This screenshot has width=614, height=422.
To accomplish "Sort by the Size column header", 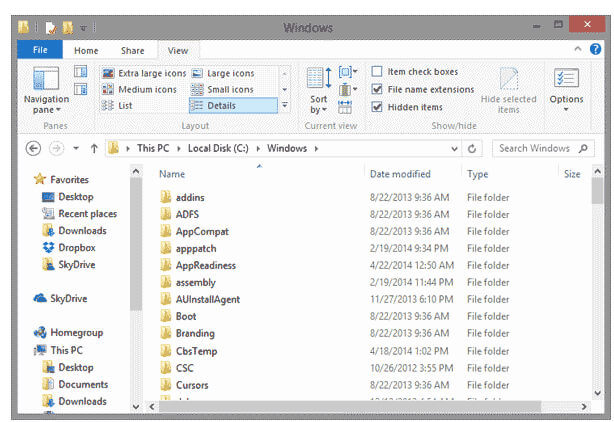I will tap(572, 174).
